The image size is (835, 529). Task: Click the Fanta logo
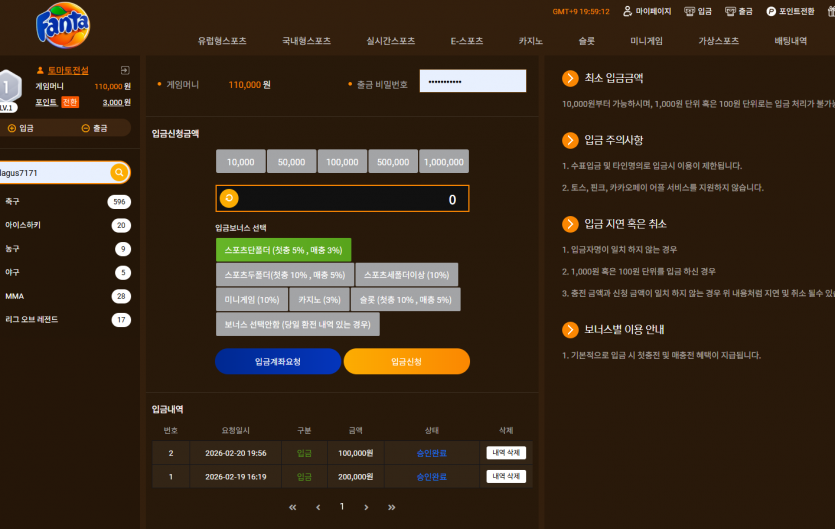(63, 25)
